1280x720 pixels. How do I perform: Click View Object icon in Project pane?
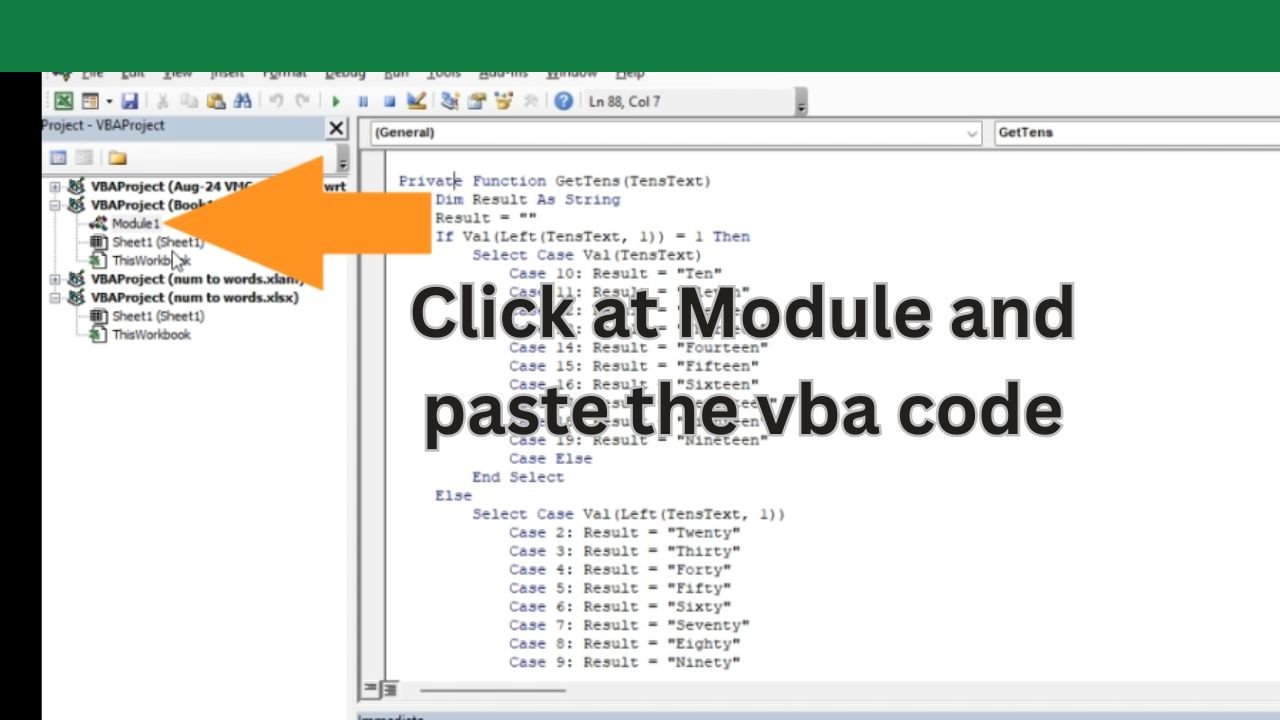pyautogui.click(x=85, y=158)
